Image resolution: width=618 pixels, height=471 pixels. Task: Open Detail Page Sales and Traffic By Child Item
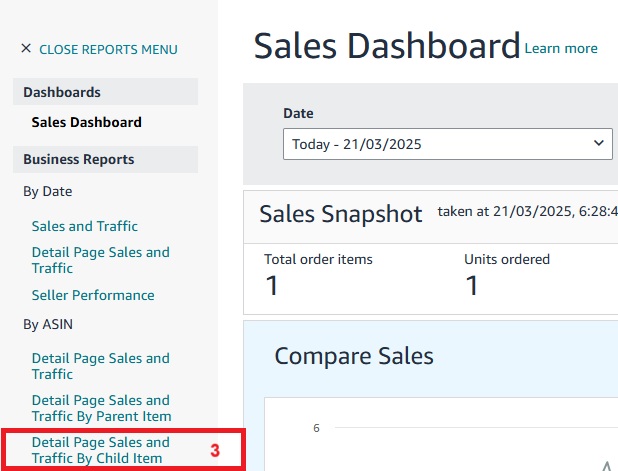(x=101, y=450)
